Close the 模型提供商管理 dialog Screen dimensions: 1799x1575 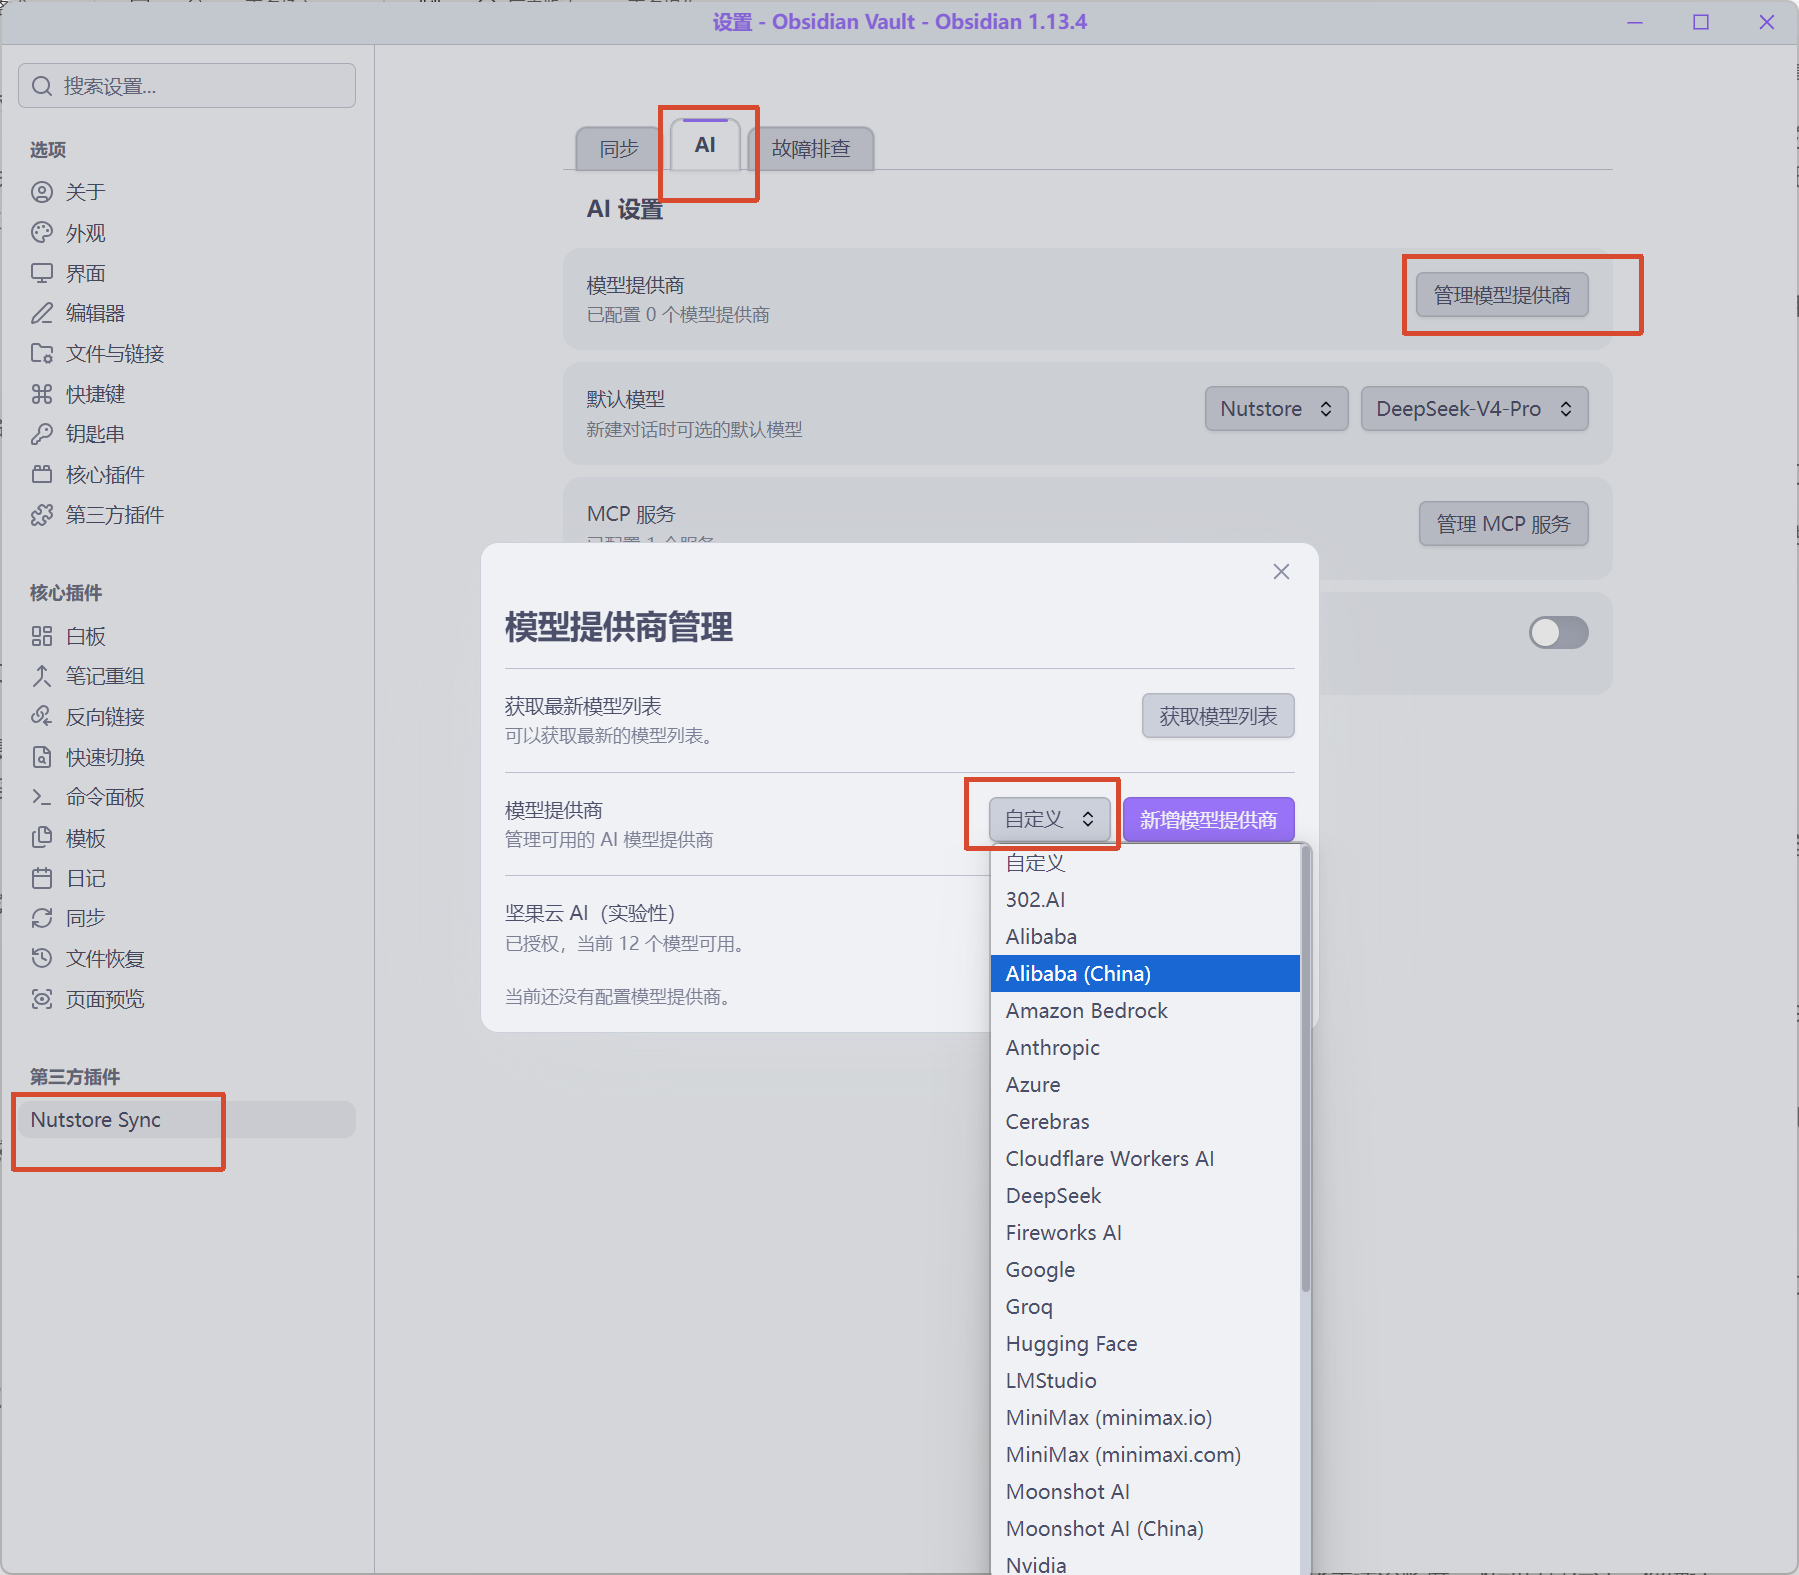(1281, 571)
